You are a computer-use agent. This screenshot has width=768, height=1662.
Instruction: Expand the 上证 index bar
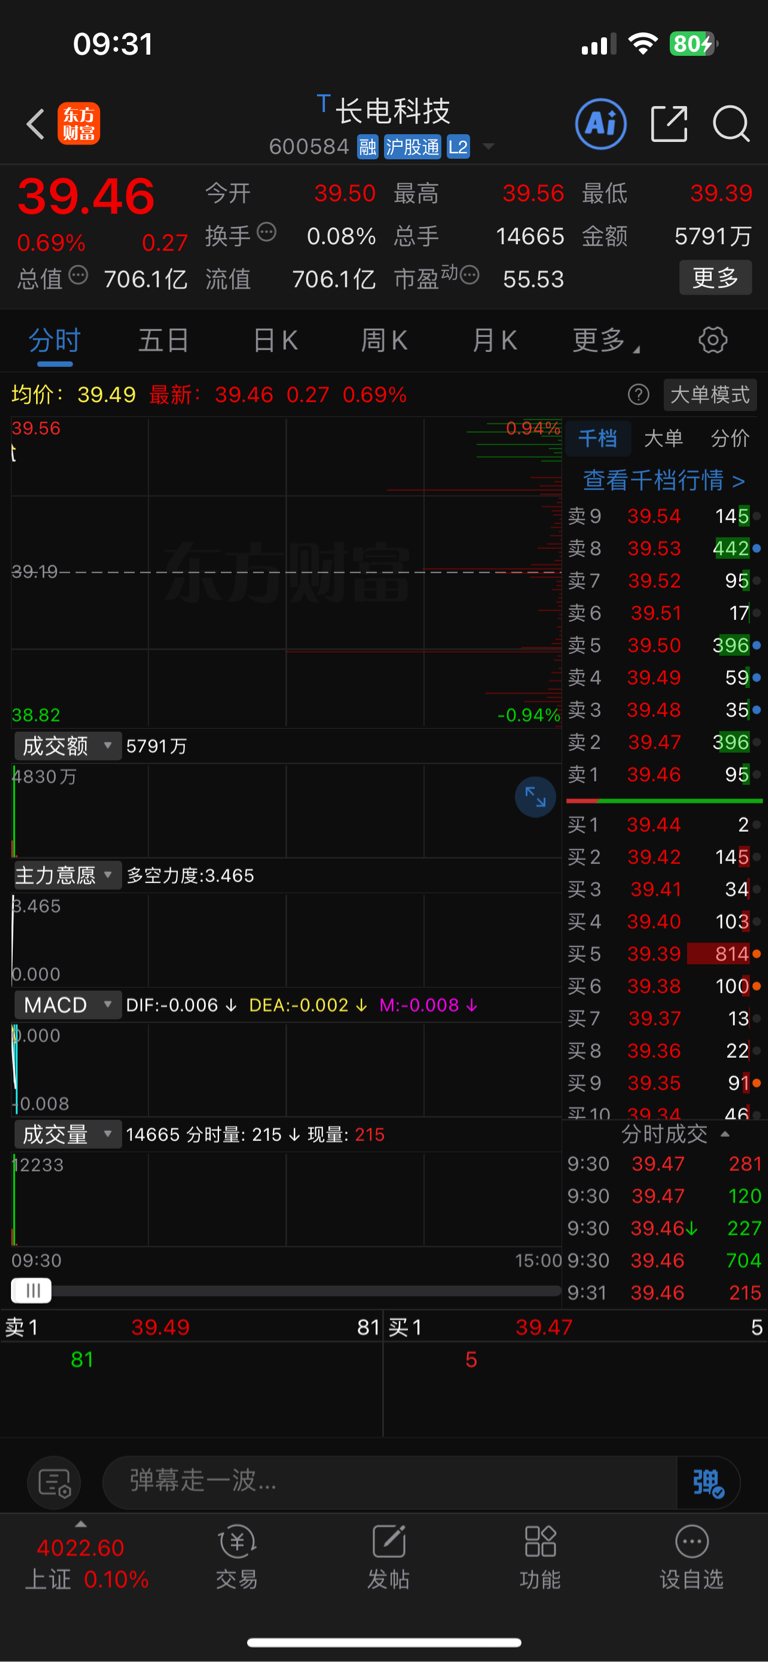[x=81, y=1524]
